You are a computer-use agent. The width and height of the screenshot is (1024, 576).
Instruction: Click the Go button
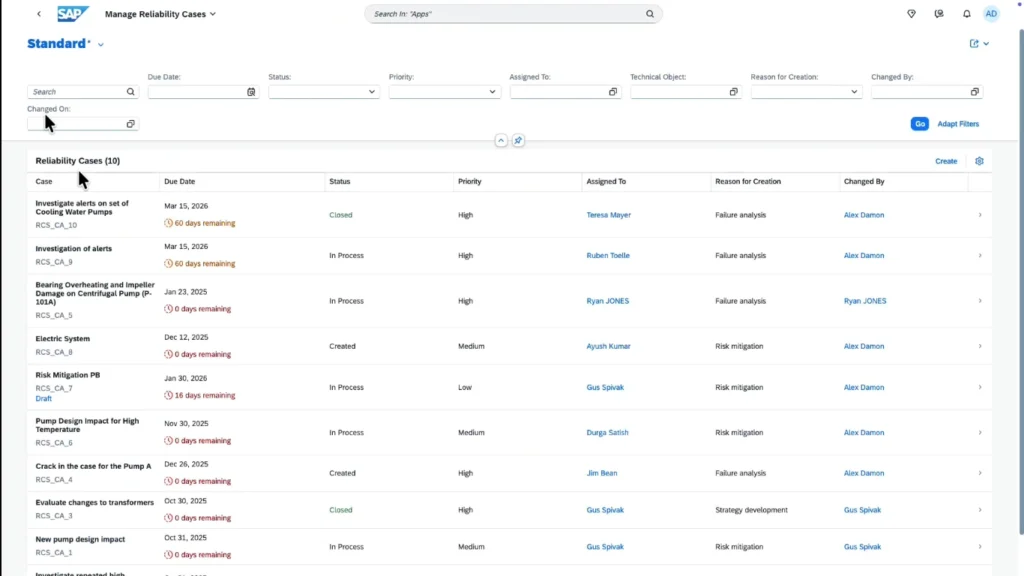(920, 124)
